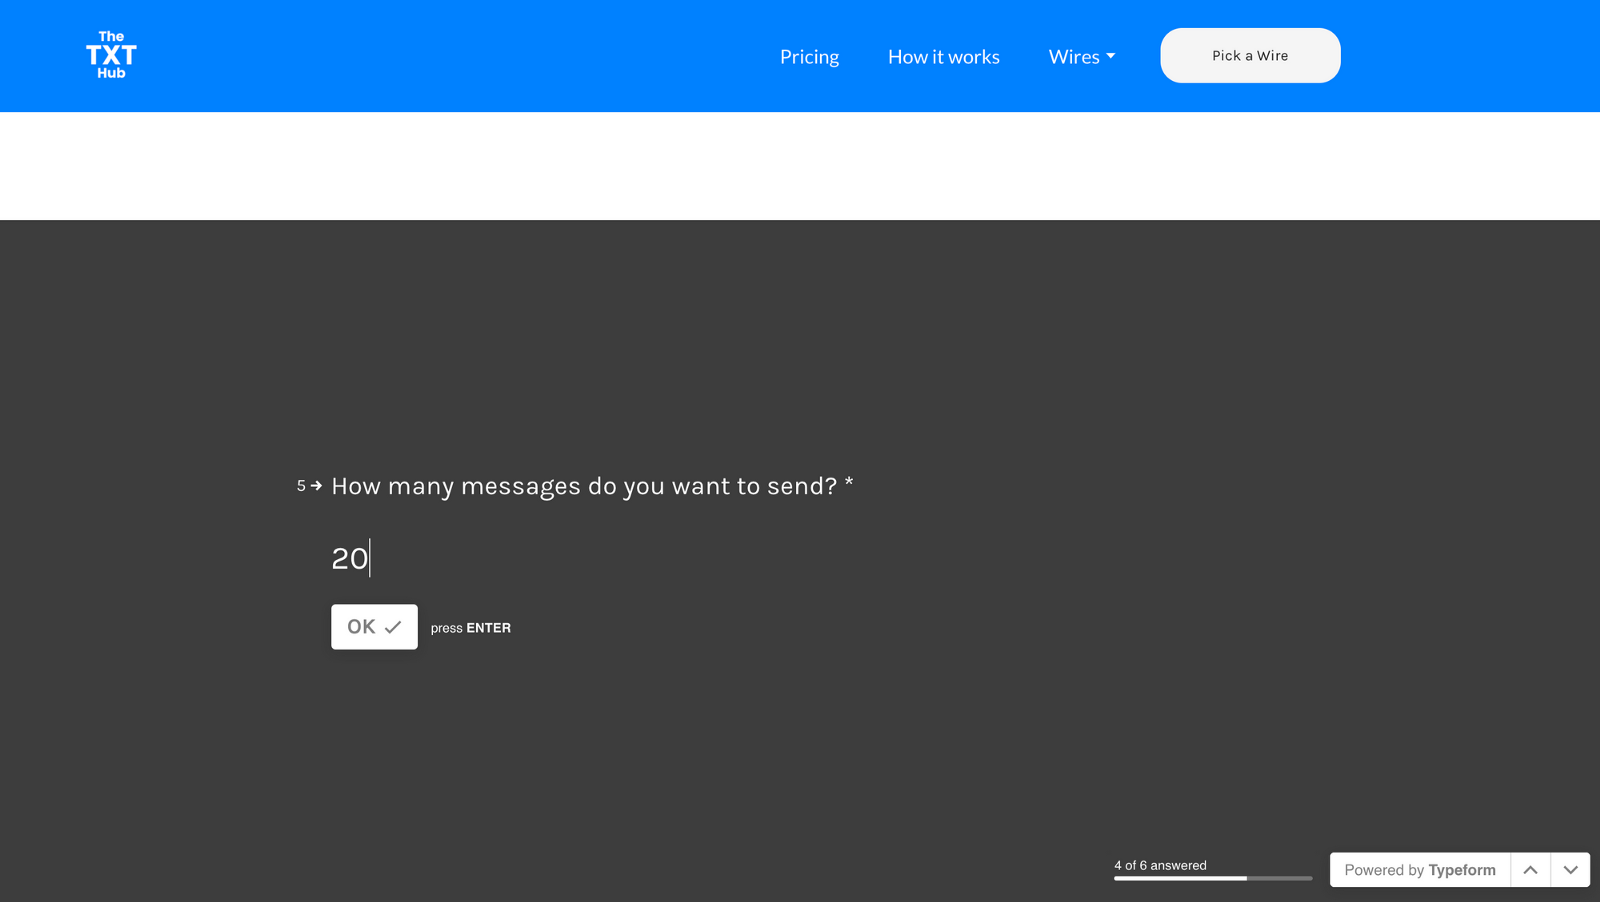Click the press ENTER hint label
Viewport: 1600px width, 902px height.
coord(470,627)
